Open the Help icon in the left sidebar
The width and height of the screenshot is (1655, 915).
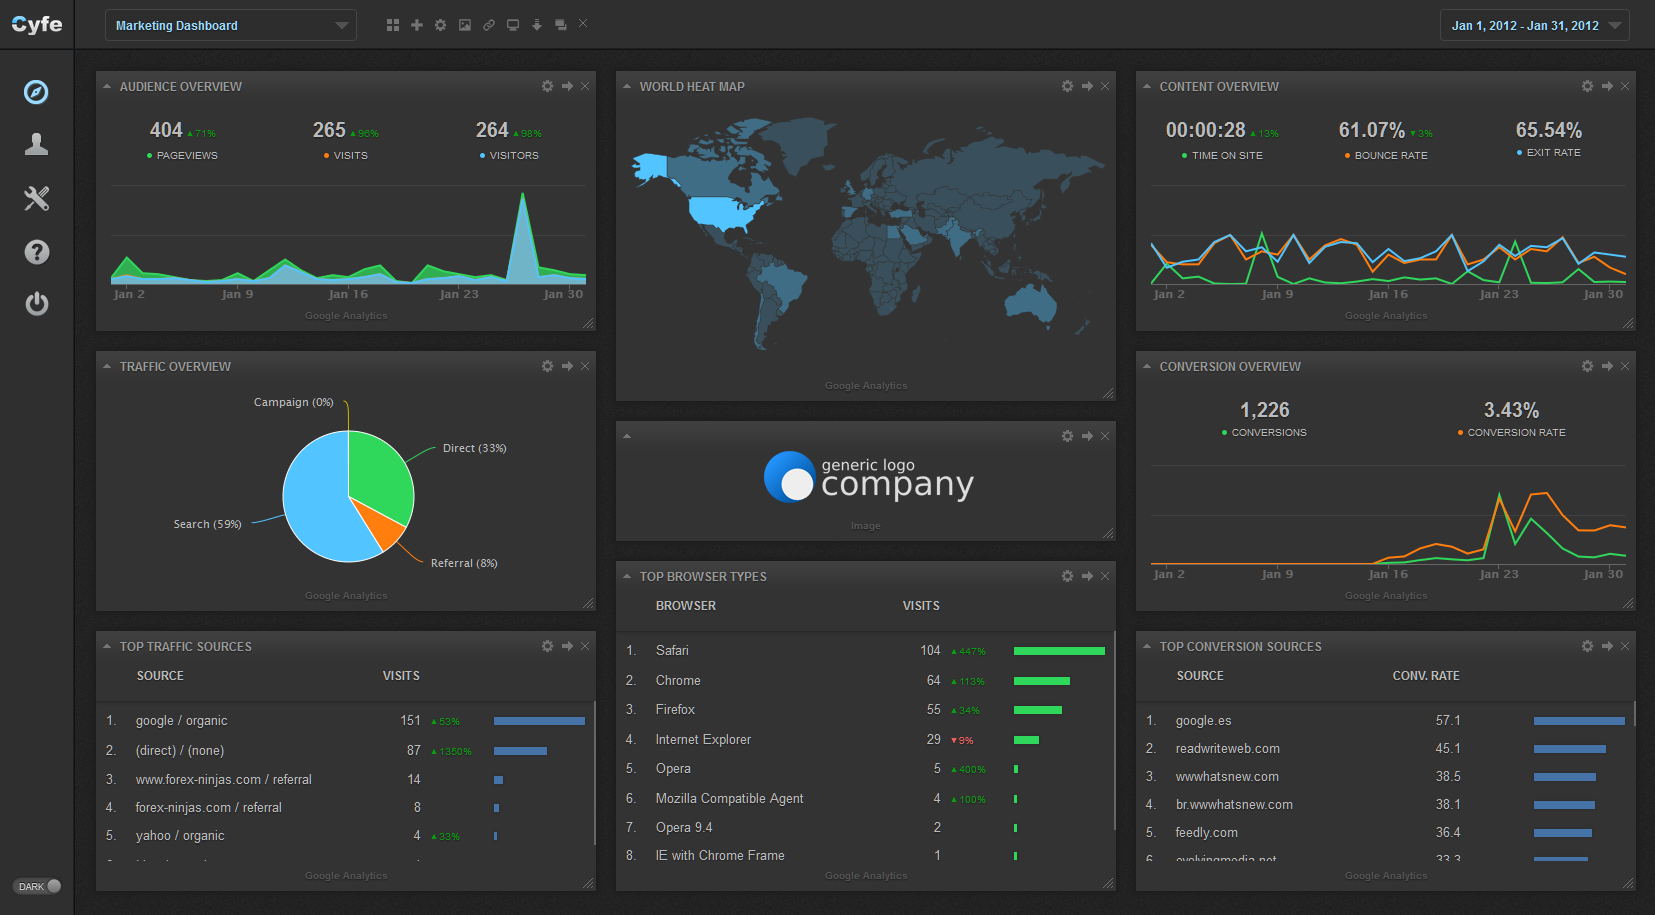pos(36,251)
